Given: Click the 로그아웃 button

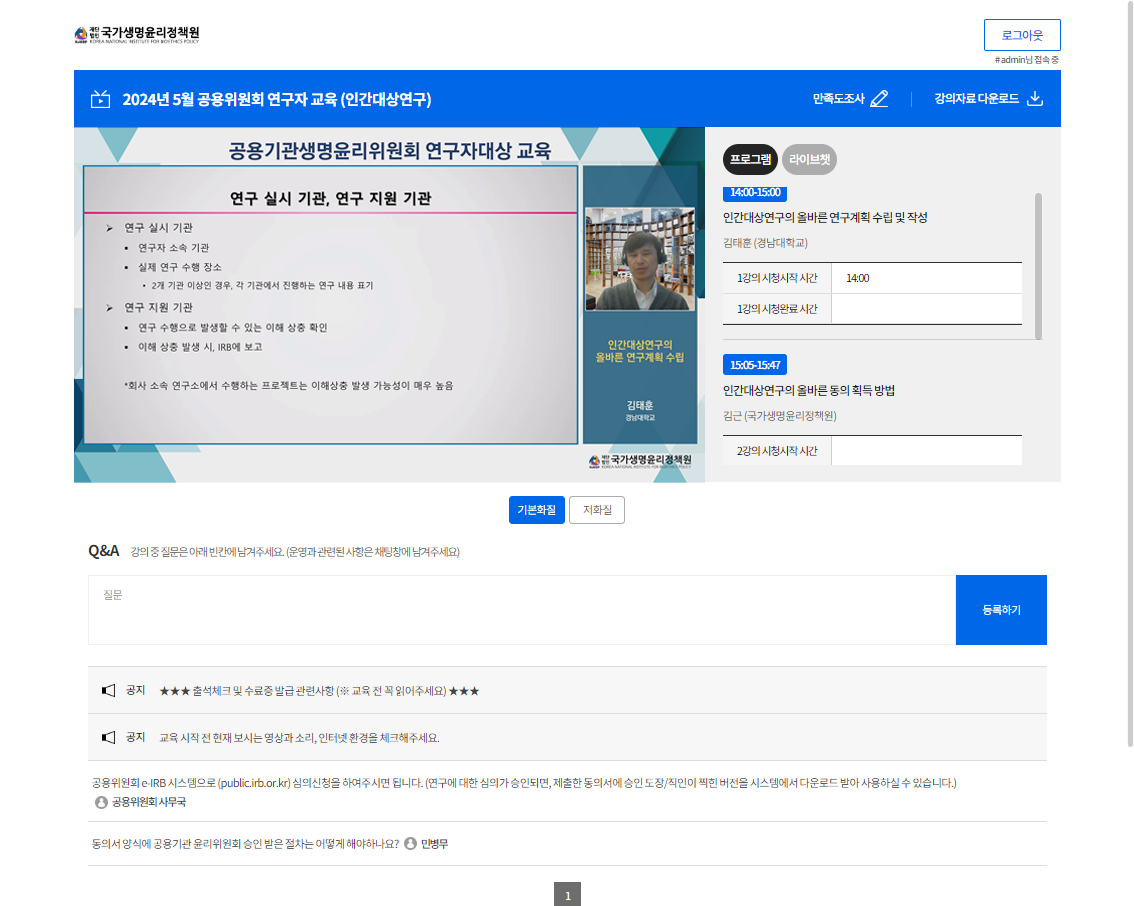Looking at the screenshot, I should (1022, 35).
